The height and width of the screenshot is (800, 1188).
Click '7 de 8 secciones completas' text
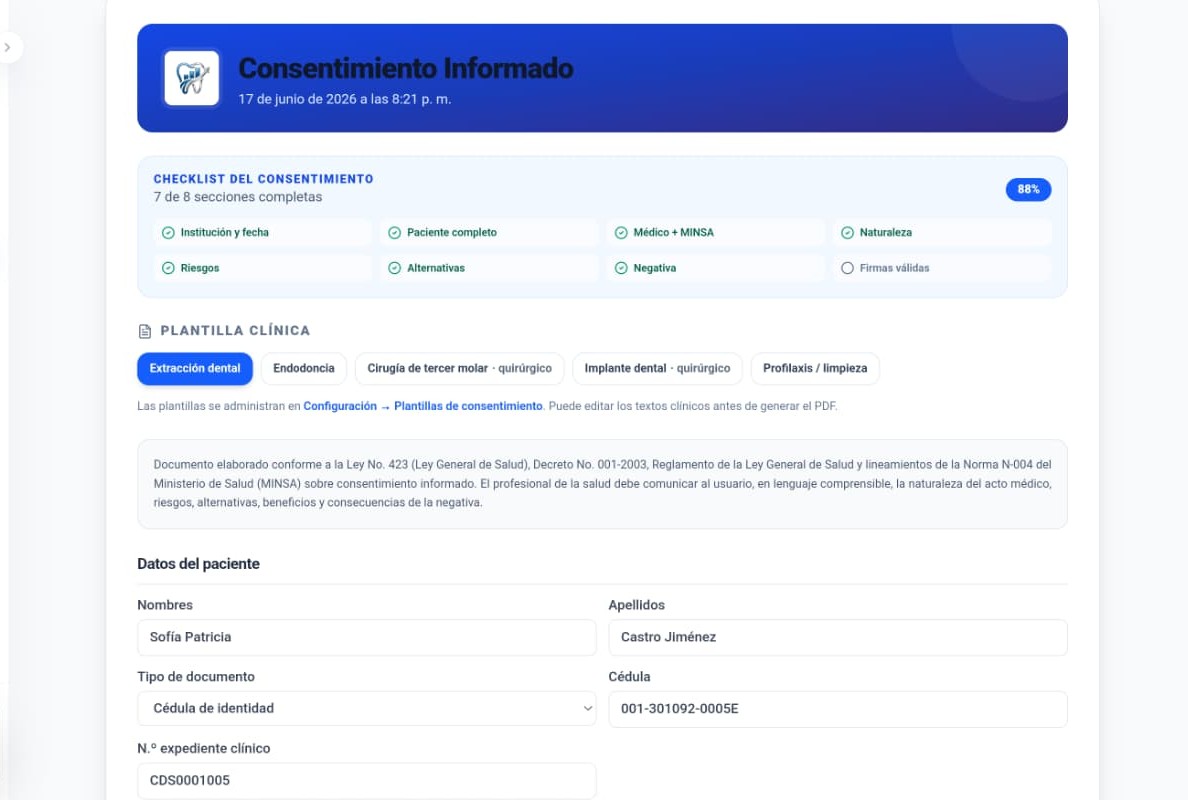tap(238, 197)
